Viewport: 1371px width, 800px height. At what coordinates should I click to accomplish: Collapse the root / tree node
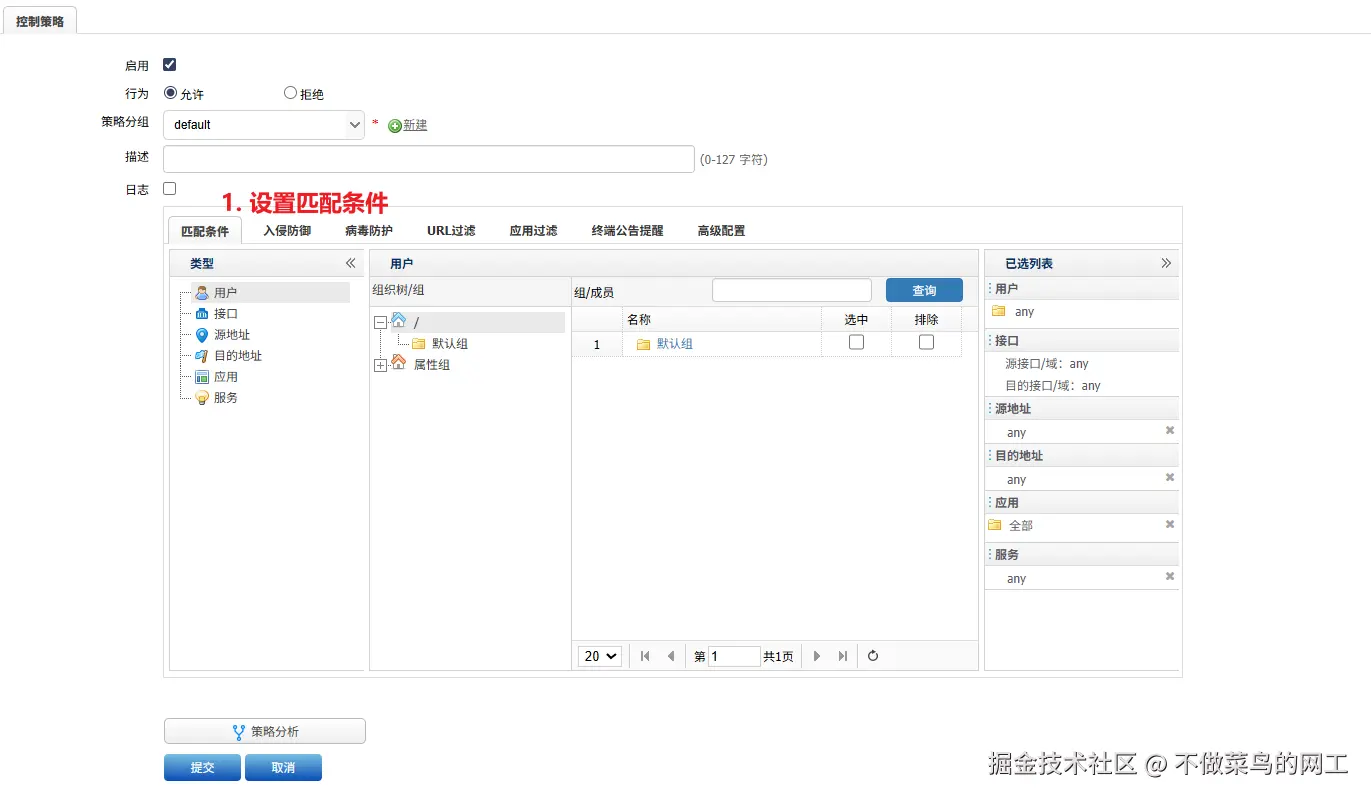click(380, 322)
